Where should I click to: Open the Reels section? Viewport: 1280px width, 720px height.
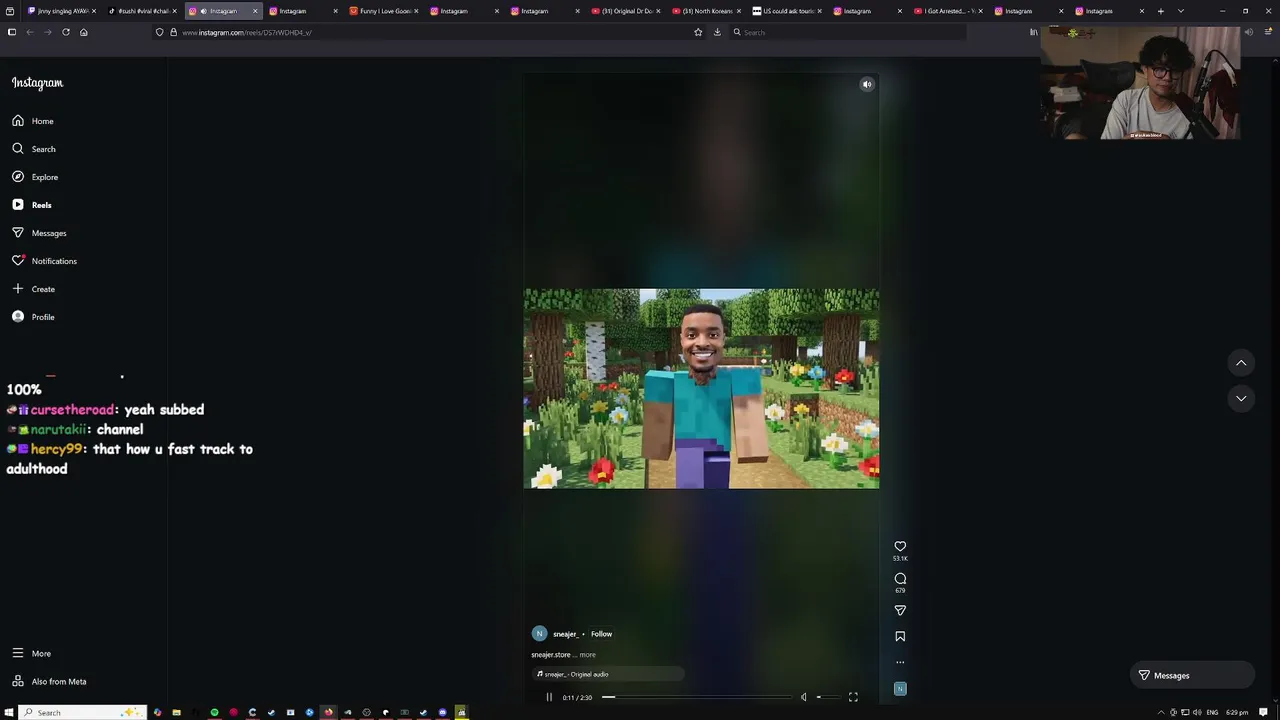[31, 205]
